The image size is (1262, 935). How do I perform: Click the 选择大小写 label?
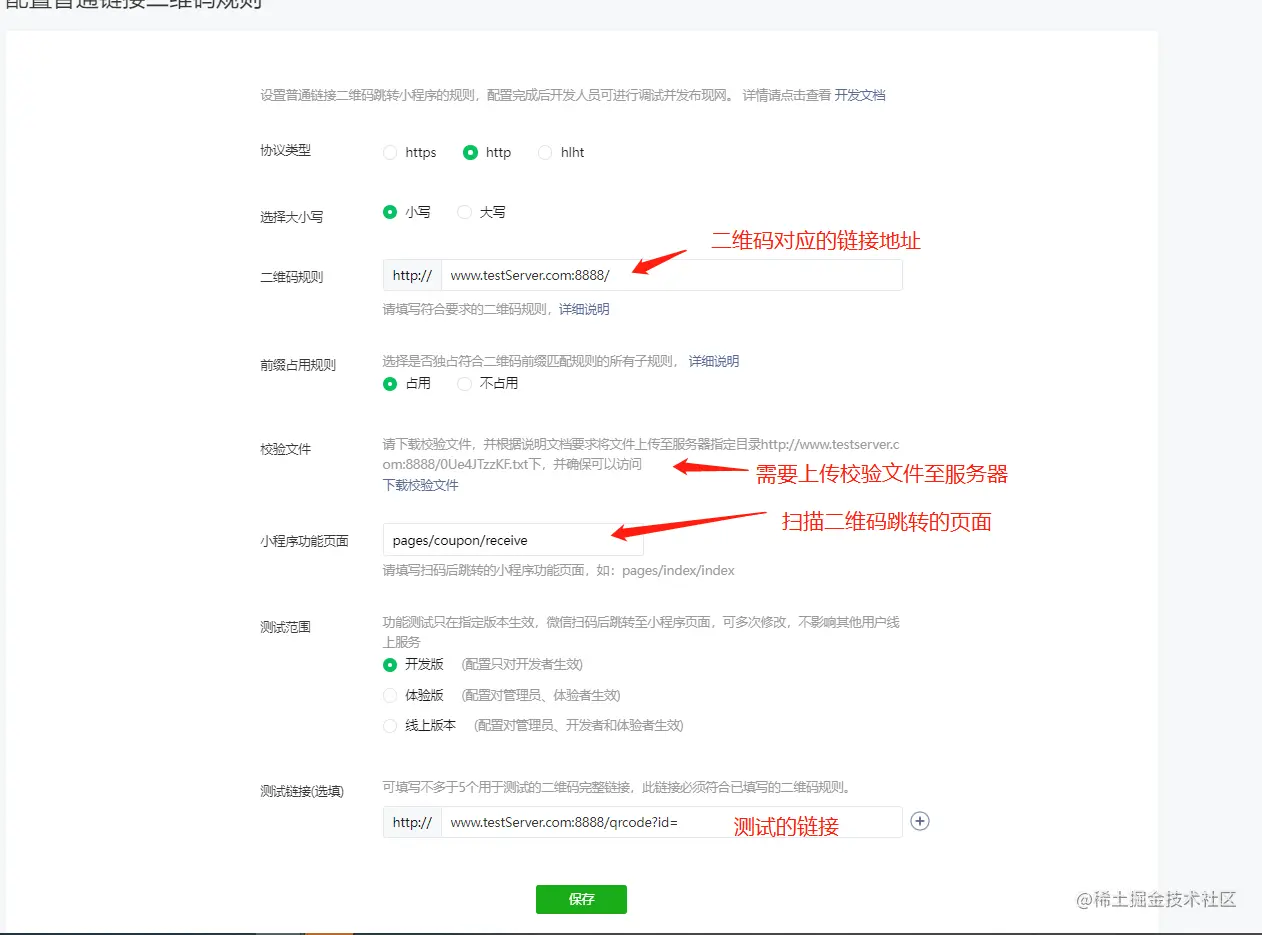point(292,216)
